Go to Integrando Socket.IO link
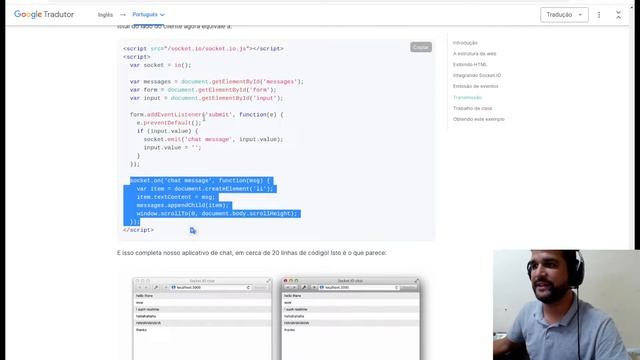640x360 pixels. click(477, 76)
